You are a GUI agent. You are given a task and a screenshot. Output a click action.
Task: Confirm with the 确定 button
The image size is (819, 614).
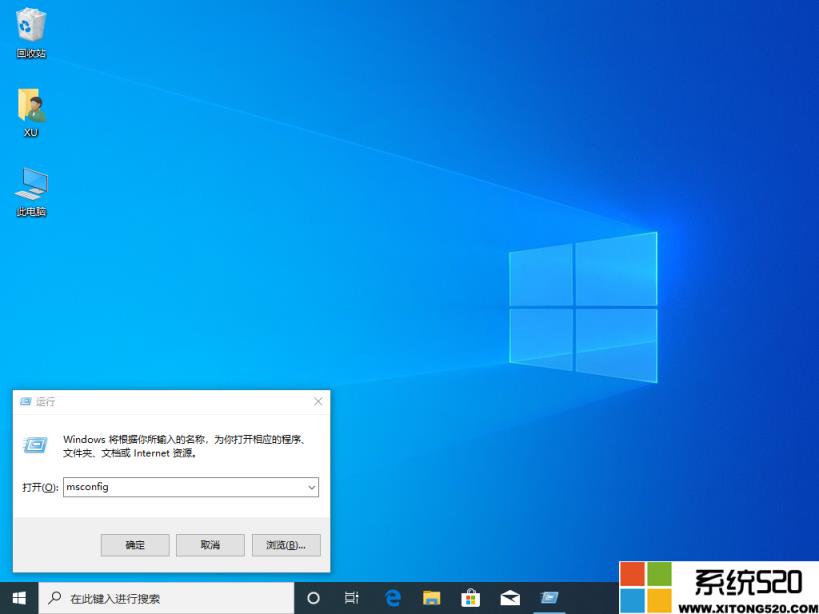click(134, 544)
